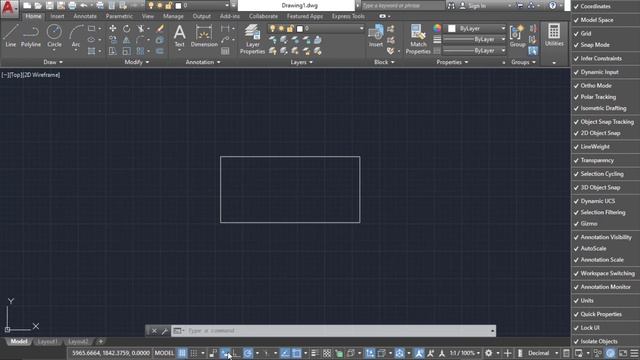Screen dimensions: 640x360
Task: Click the status bar settings gear icon
Action: (x=489, y=353)
